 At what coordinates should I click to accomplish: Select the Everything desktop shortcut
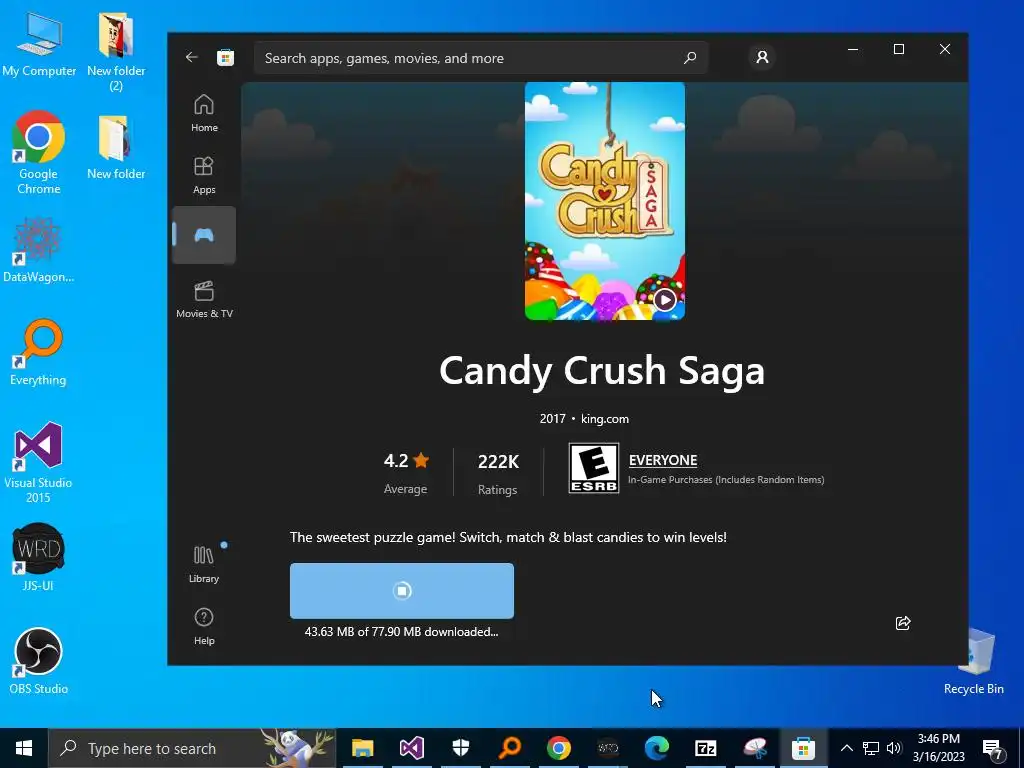click(x=39, y=353)
